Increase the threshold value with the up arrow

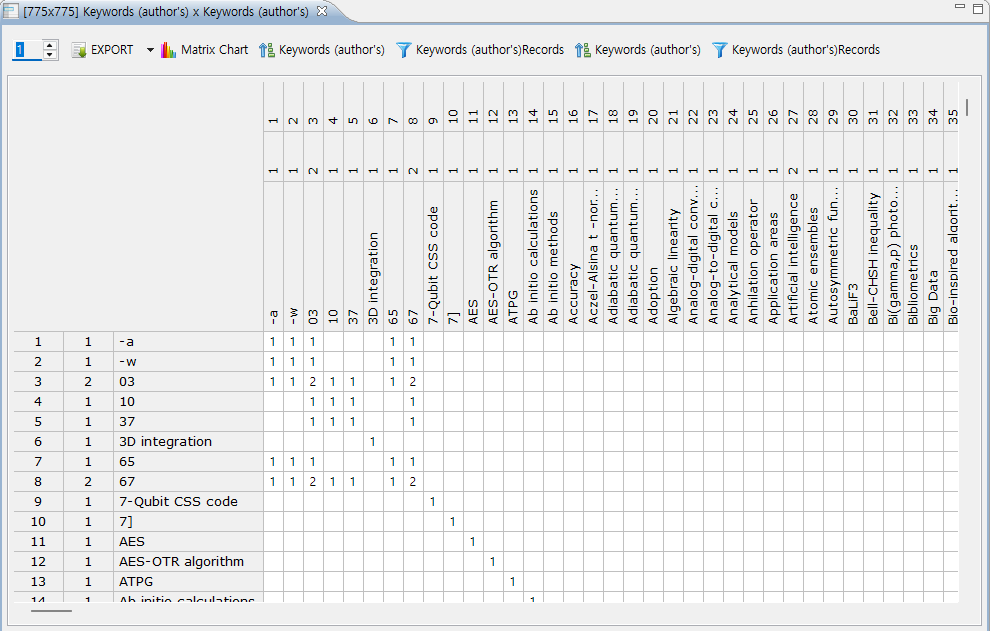click(50, 45)
